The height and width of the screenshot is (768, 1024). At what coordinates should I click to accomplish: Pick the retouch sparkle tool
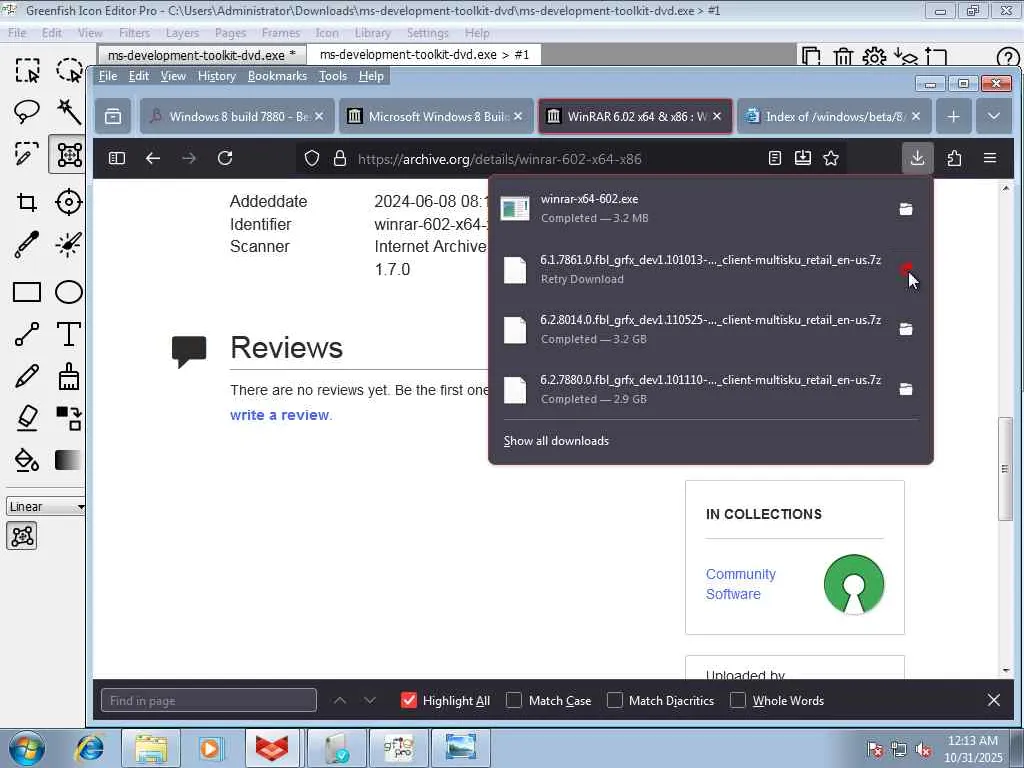(69, 245)
